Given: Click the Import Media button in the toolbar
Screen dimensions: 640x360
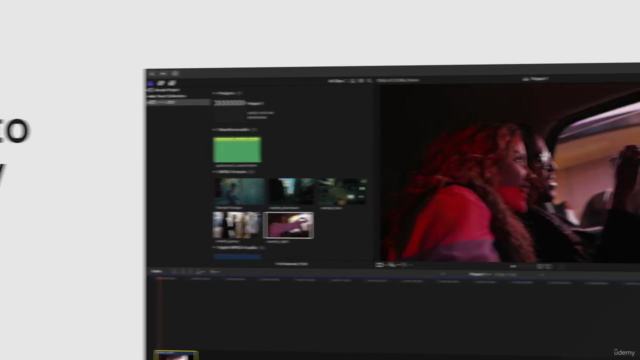Looking at the screenshot, I should point(152,74).
